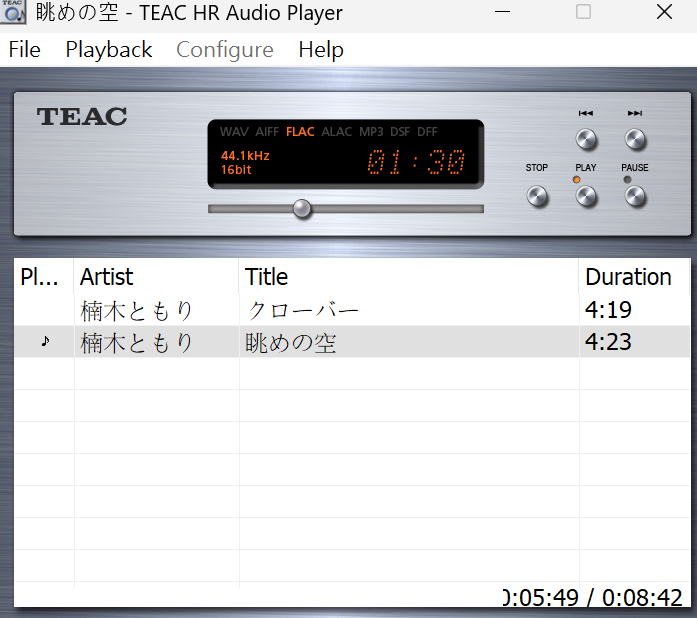Click the Pl... column header

[44, 277]
